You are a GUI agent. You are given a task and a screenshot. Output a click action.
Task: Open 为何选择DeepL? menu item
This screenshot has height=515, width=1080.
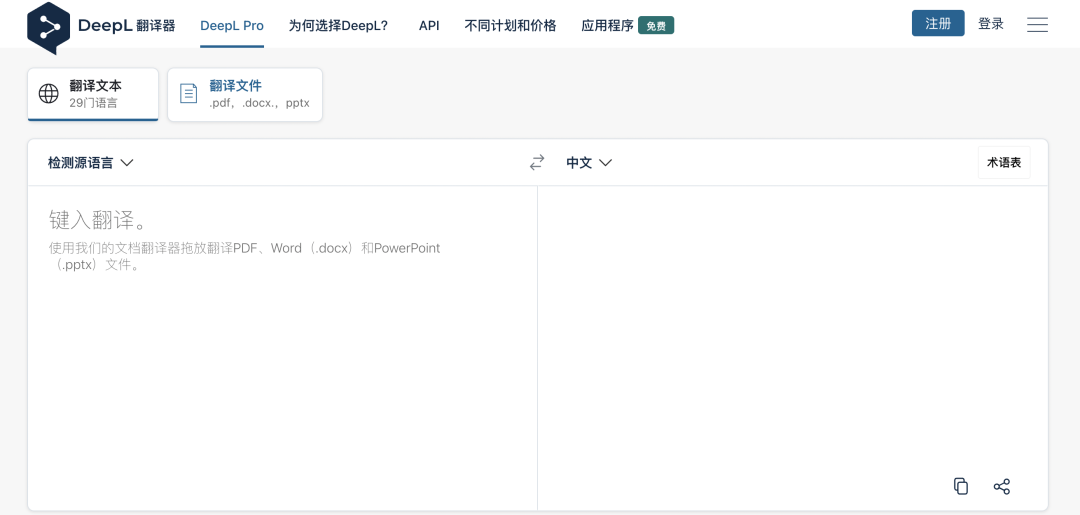pos(338,25)
